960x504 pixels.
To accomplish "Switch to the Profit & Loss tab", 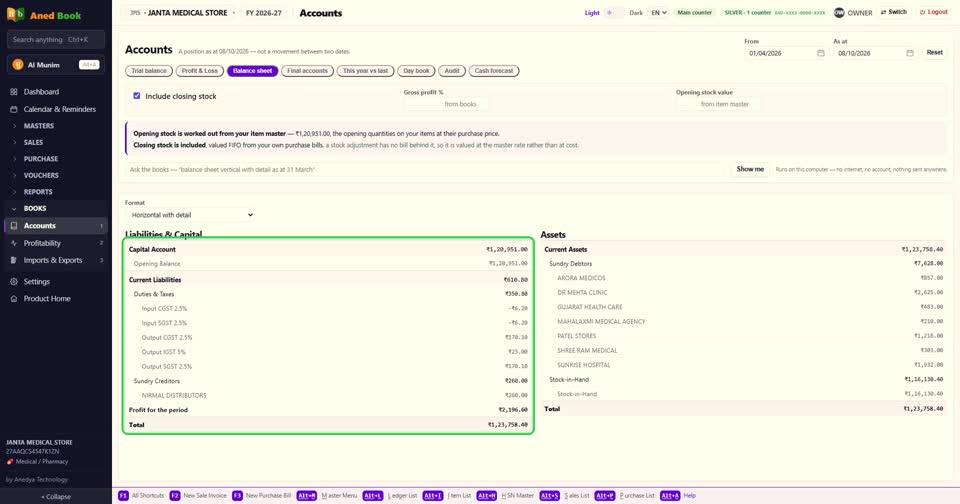I will pos(200,71).
